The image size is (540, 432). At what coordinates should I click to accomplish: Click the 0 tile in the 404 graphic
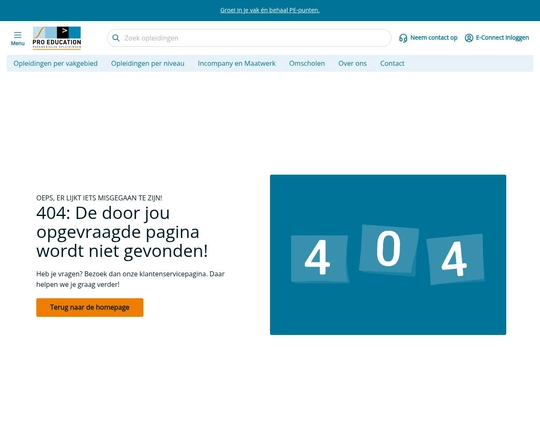[x=389, y=250]
